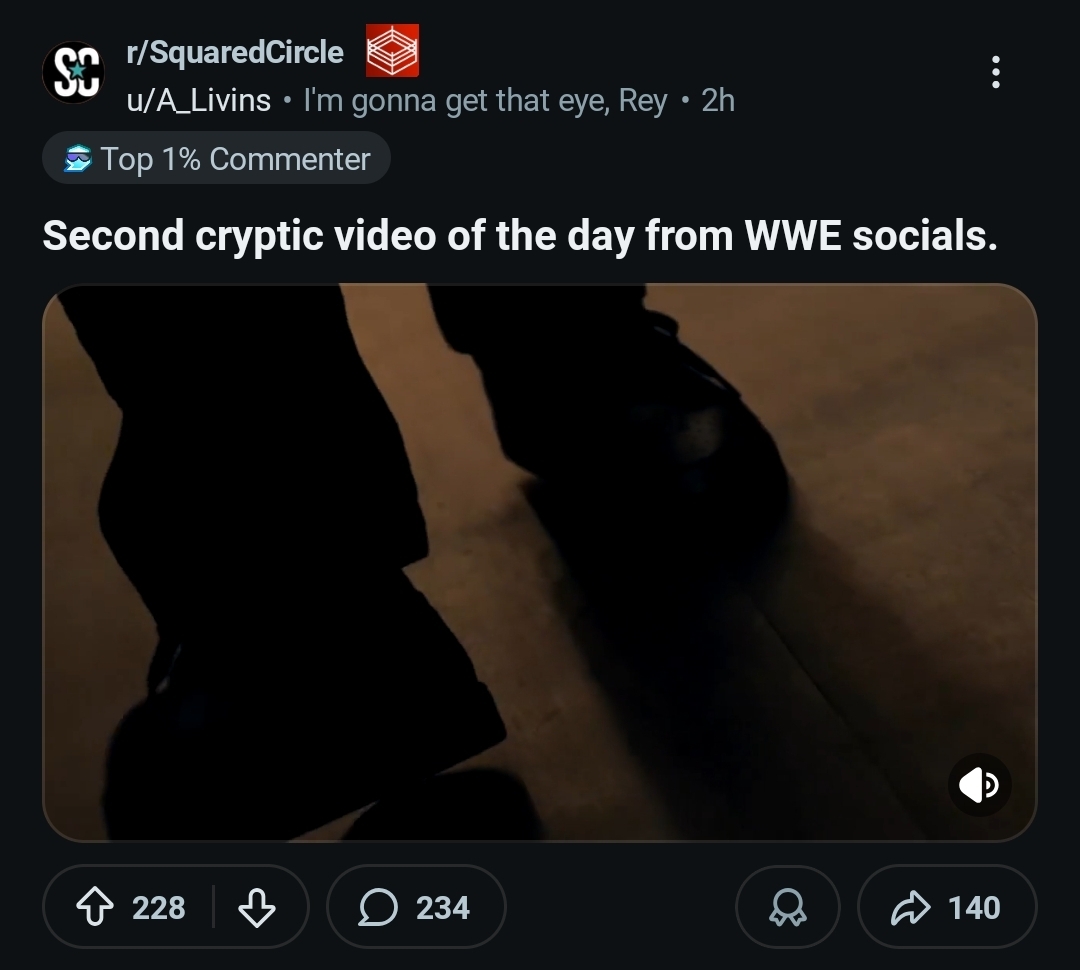The image size is (1080, 970).
Task: Click the speech bubble comment icon
Action: click(379, 908)
